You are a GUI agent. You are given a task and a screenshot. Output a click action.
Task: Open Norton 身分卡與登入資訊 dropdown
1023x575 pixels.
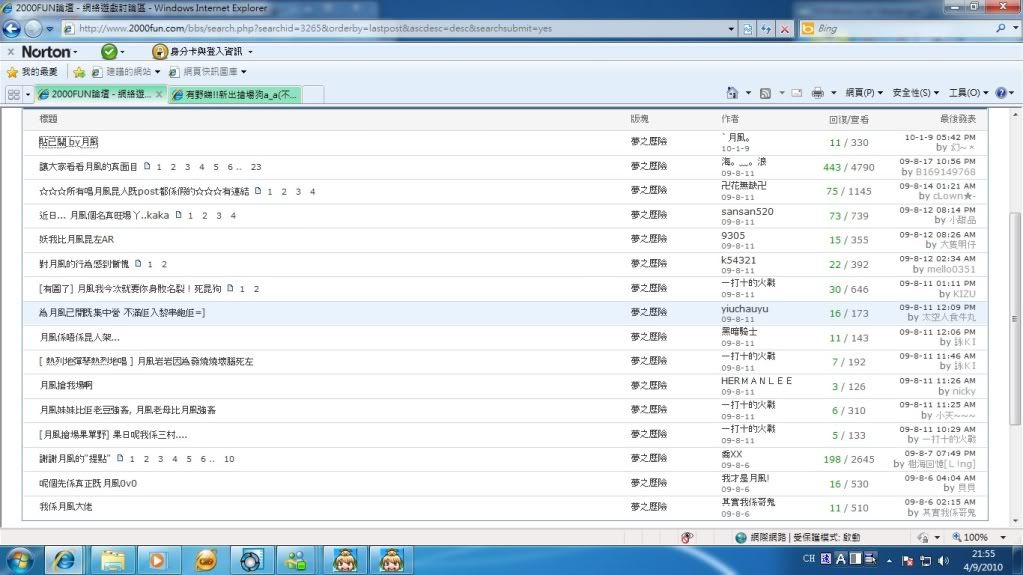[203, 51]
